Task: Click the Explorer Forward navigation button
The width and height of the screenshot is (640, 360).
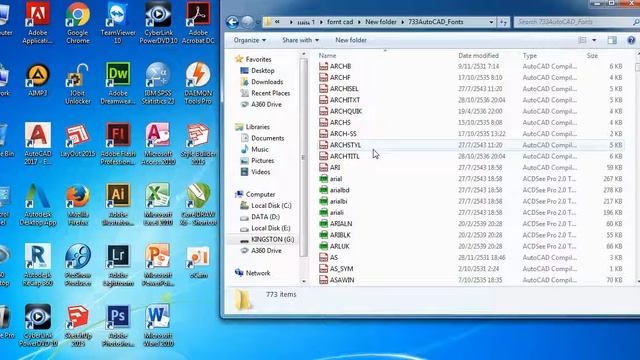Action: point(247,22)
